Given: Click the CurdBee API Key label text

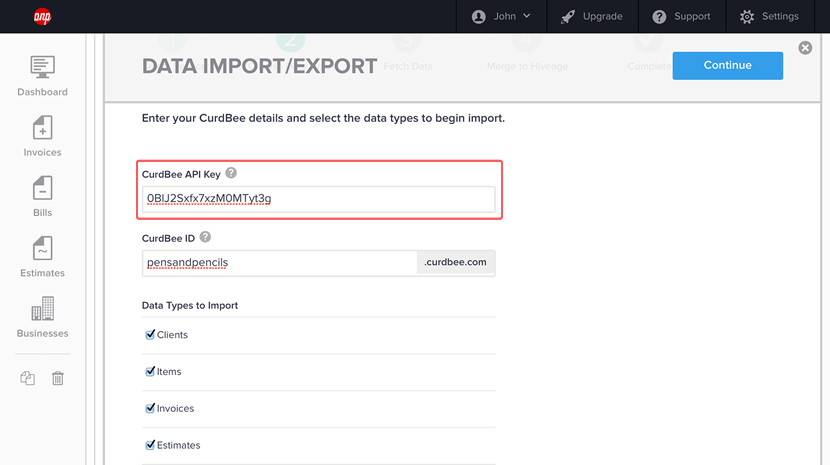Looking at the screenshot, I should pos(181,174).
